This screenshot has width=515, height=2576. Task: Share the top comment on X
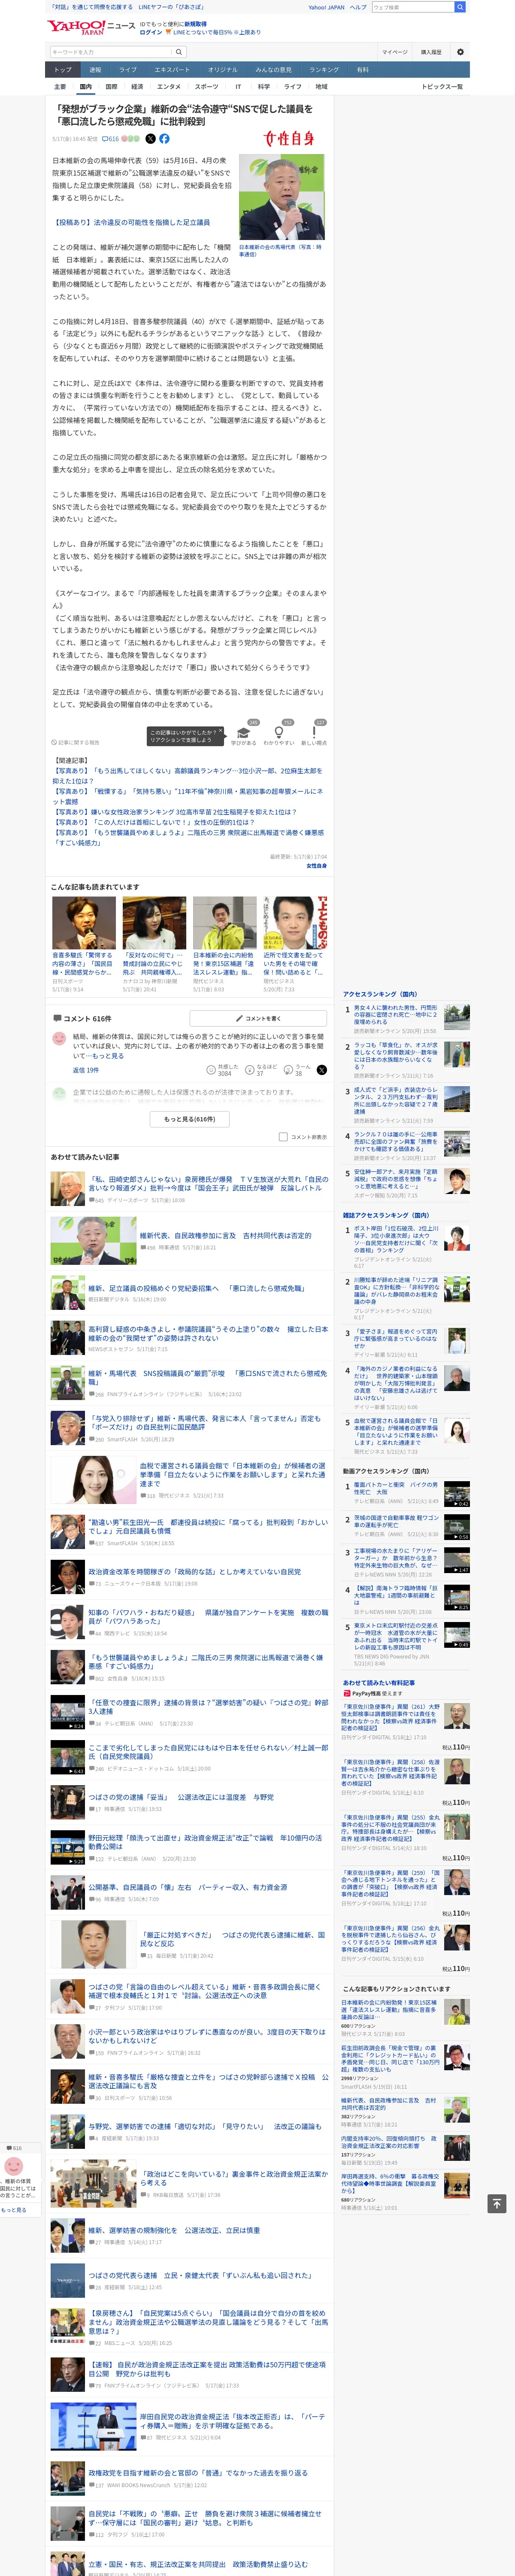tap(322, 1070)
